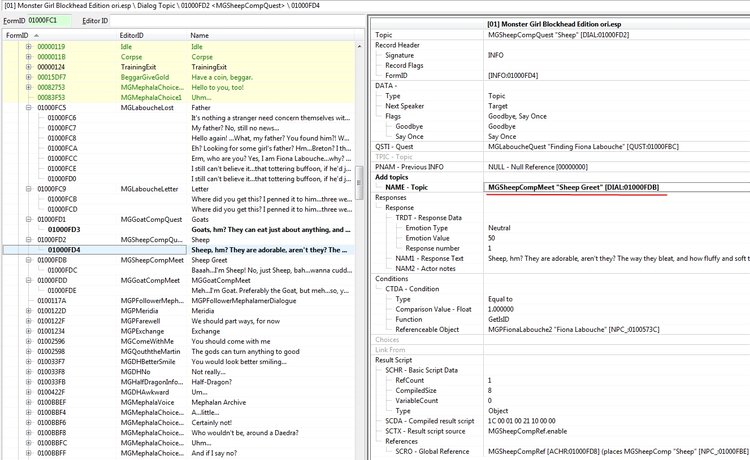Screen dimensions: 750x460
Task: Click the Next Speaker value Target
Action: [x=497, y=106]
